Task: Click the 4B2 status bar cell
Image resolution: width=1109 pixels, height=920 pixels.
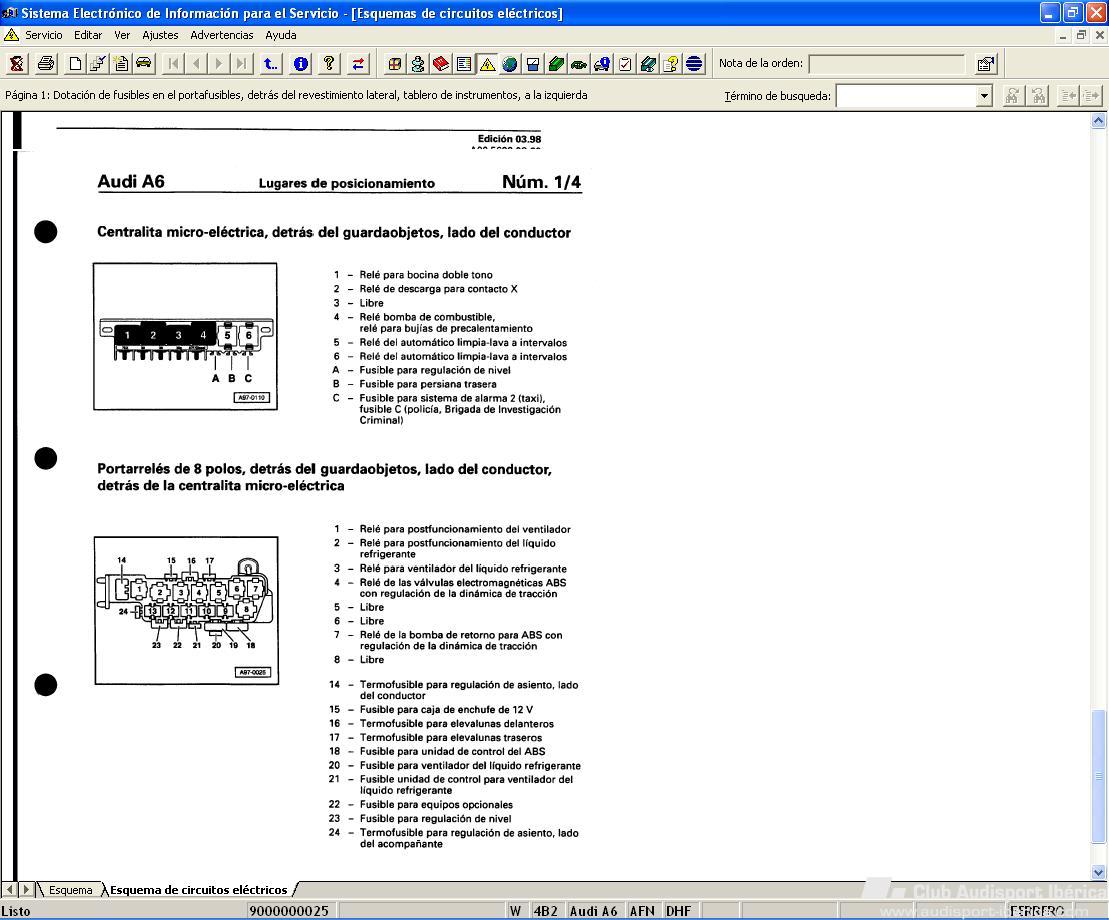Action: (x=545, y=911)
